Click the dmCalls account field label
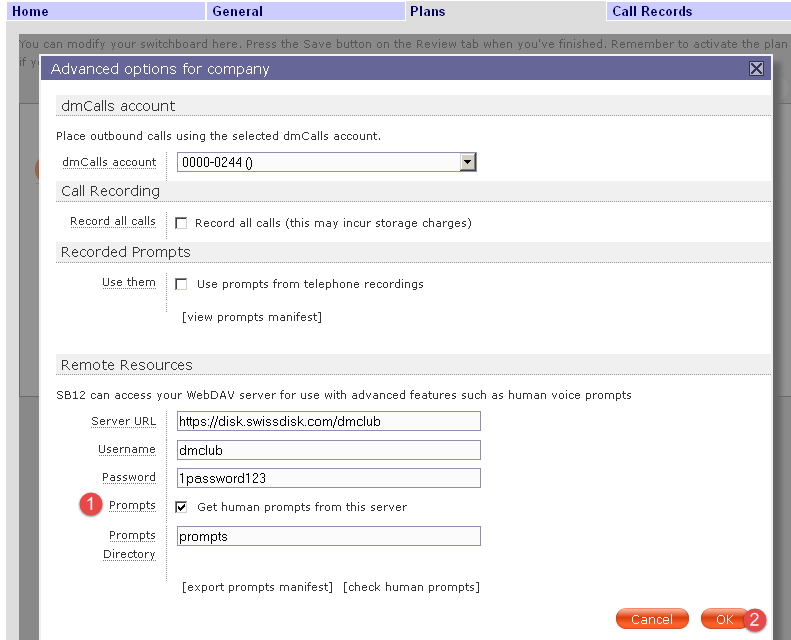The image size is (791, 640). [x=109, y=162]
